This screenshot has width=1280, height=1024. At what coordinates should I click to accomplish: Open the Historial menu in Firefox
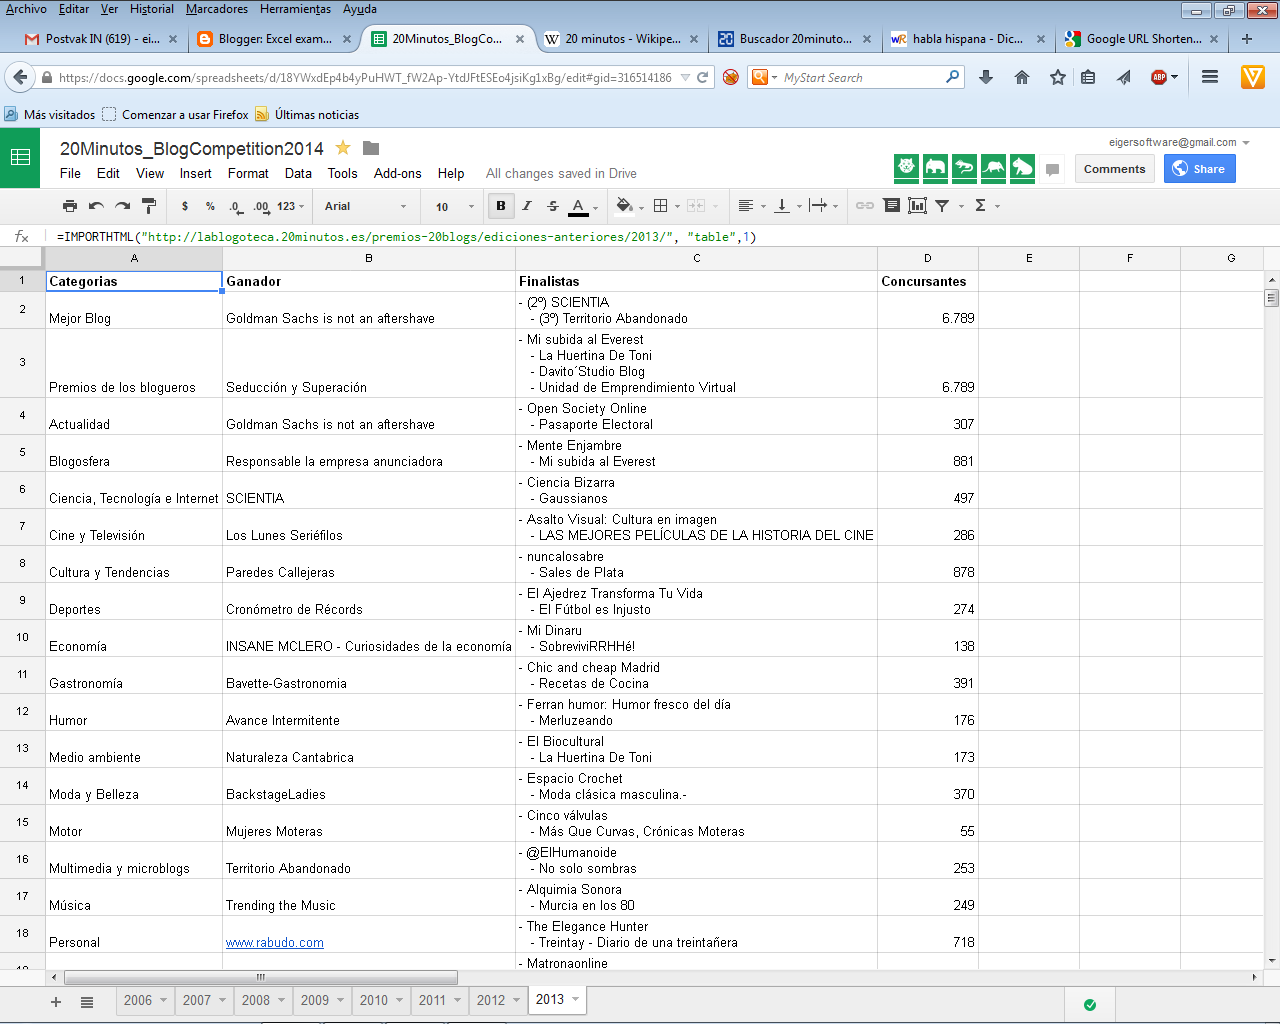click(x=152, y=9)
